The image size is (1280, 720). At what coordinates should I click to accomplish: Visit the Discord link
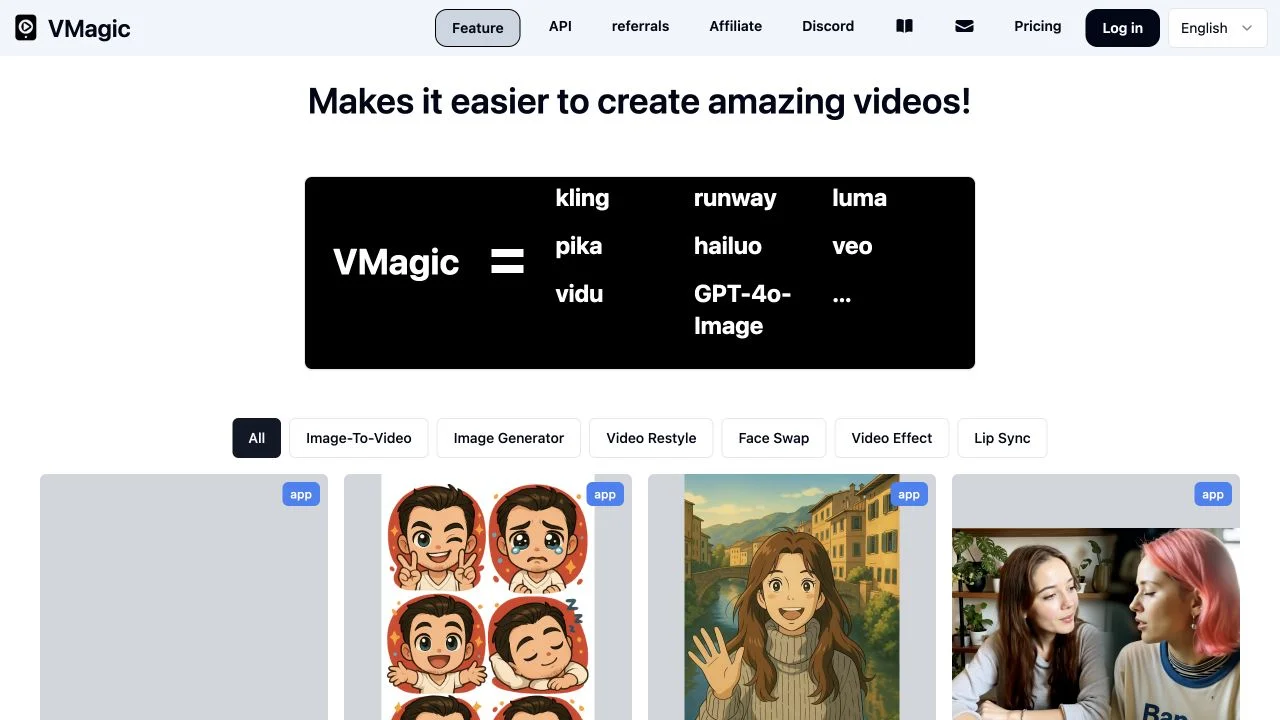tap(828, 26)
